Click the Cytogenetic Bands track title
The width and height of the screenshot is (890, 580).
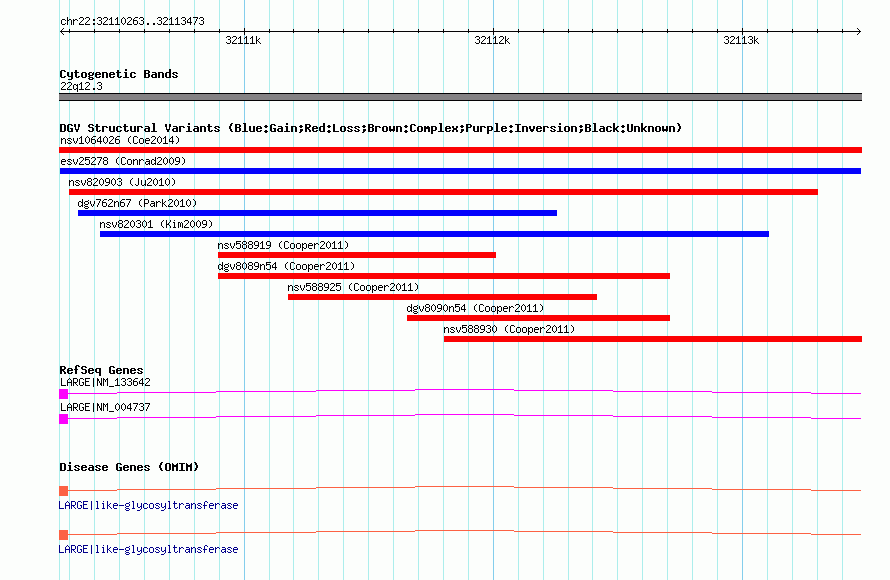coord(119,74)
